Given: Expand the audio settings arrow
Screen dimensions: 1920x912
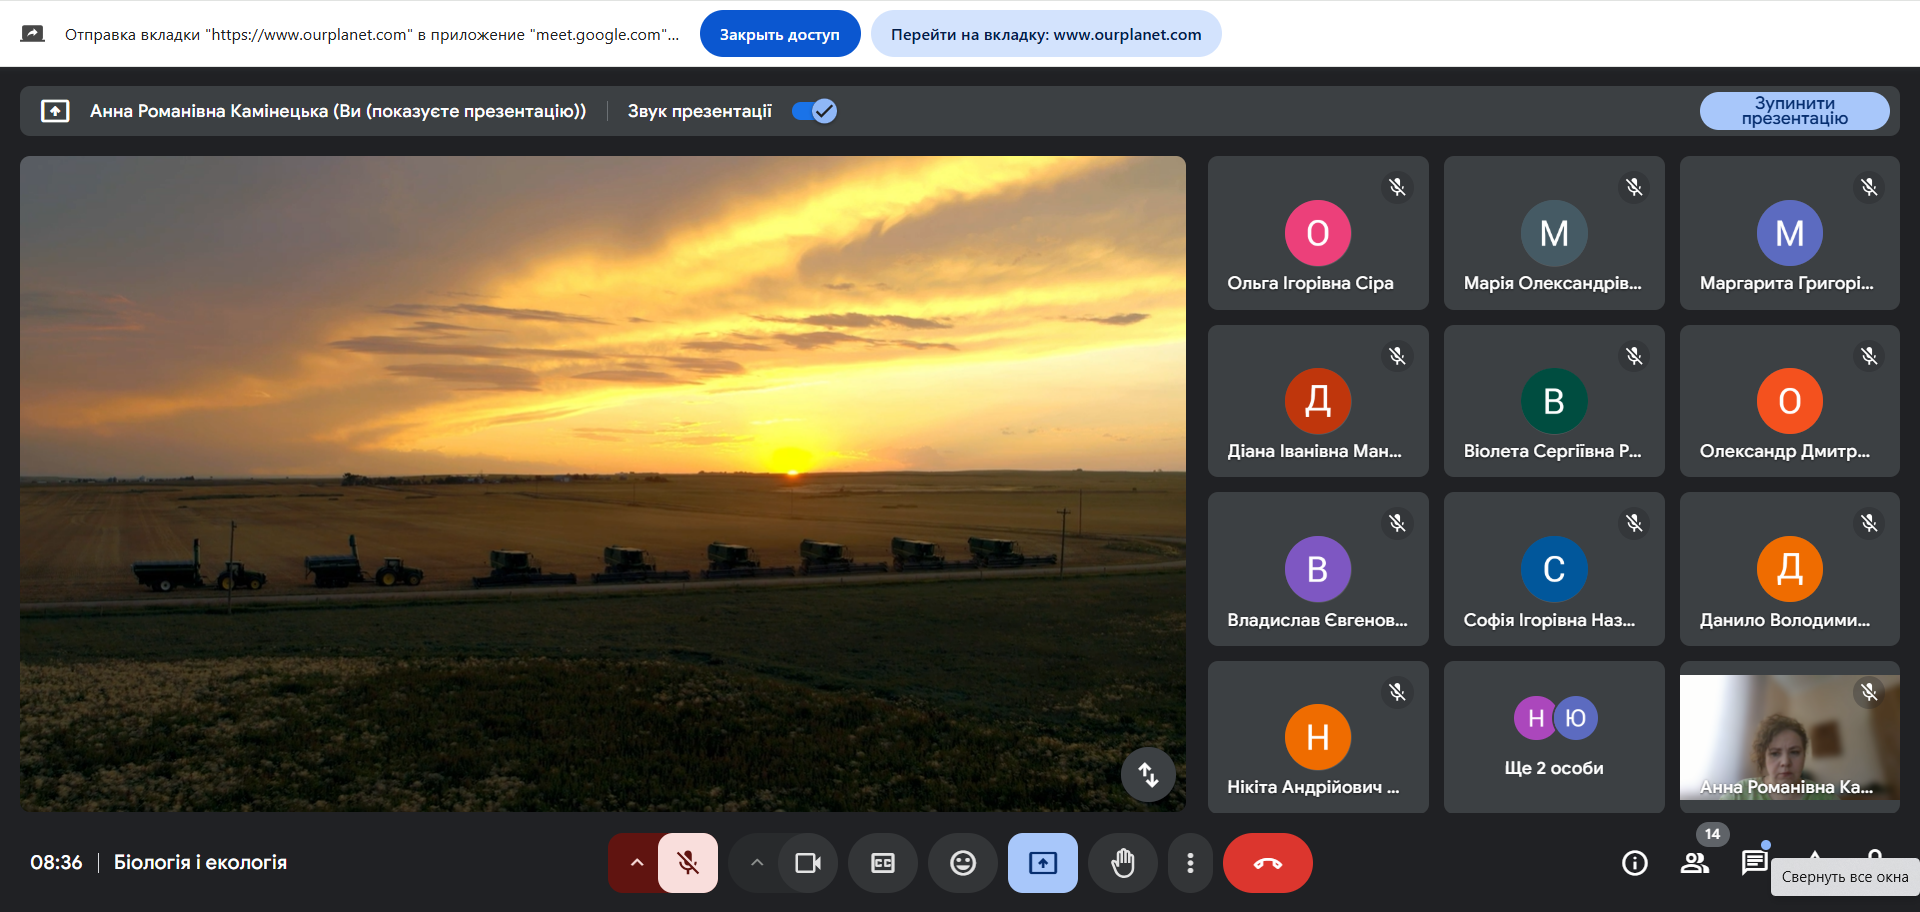Looking at the screenshot, I should tap(636, 863).
